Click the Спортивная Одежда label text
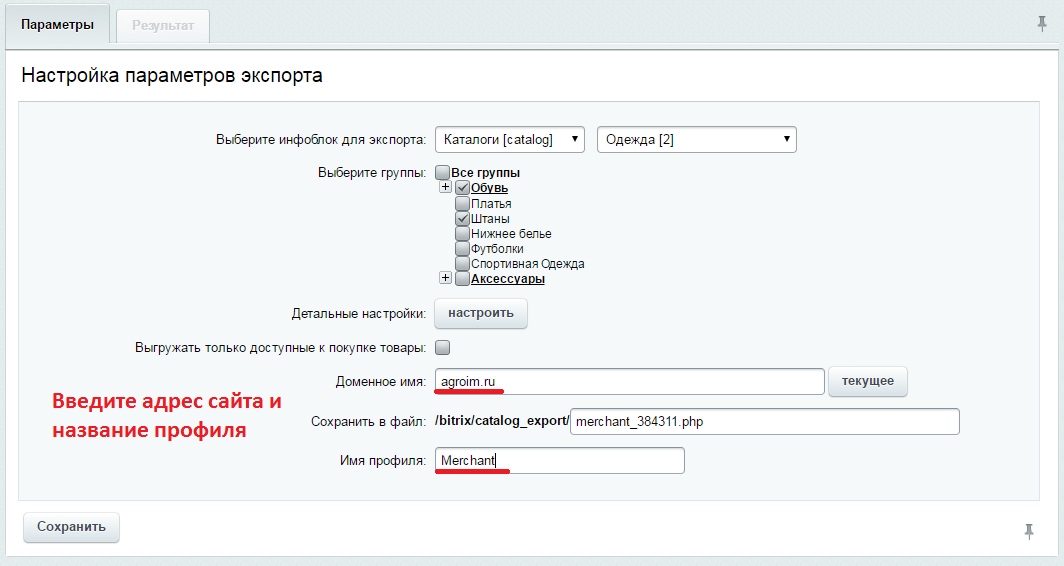The height and width of the screenshot is (566, 1064). pos(527,264)
